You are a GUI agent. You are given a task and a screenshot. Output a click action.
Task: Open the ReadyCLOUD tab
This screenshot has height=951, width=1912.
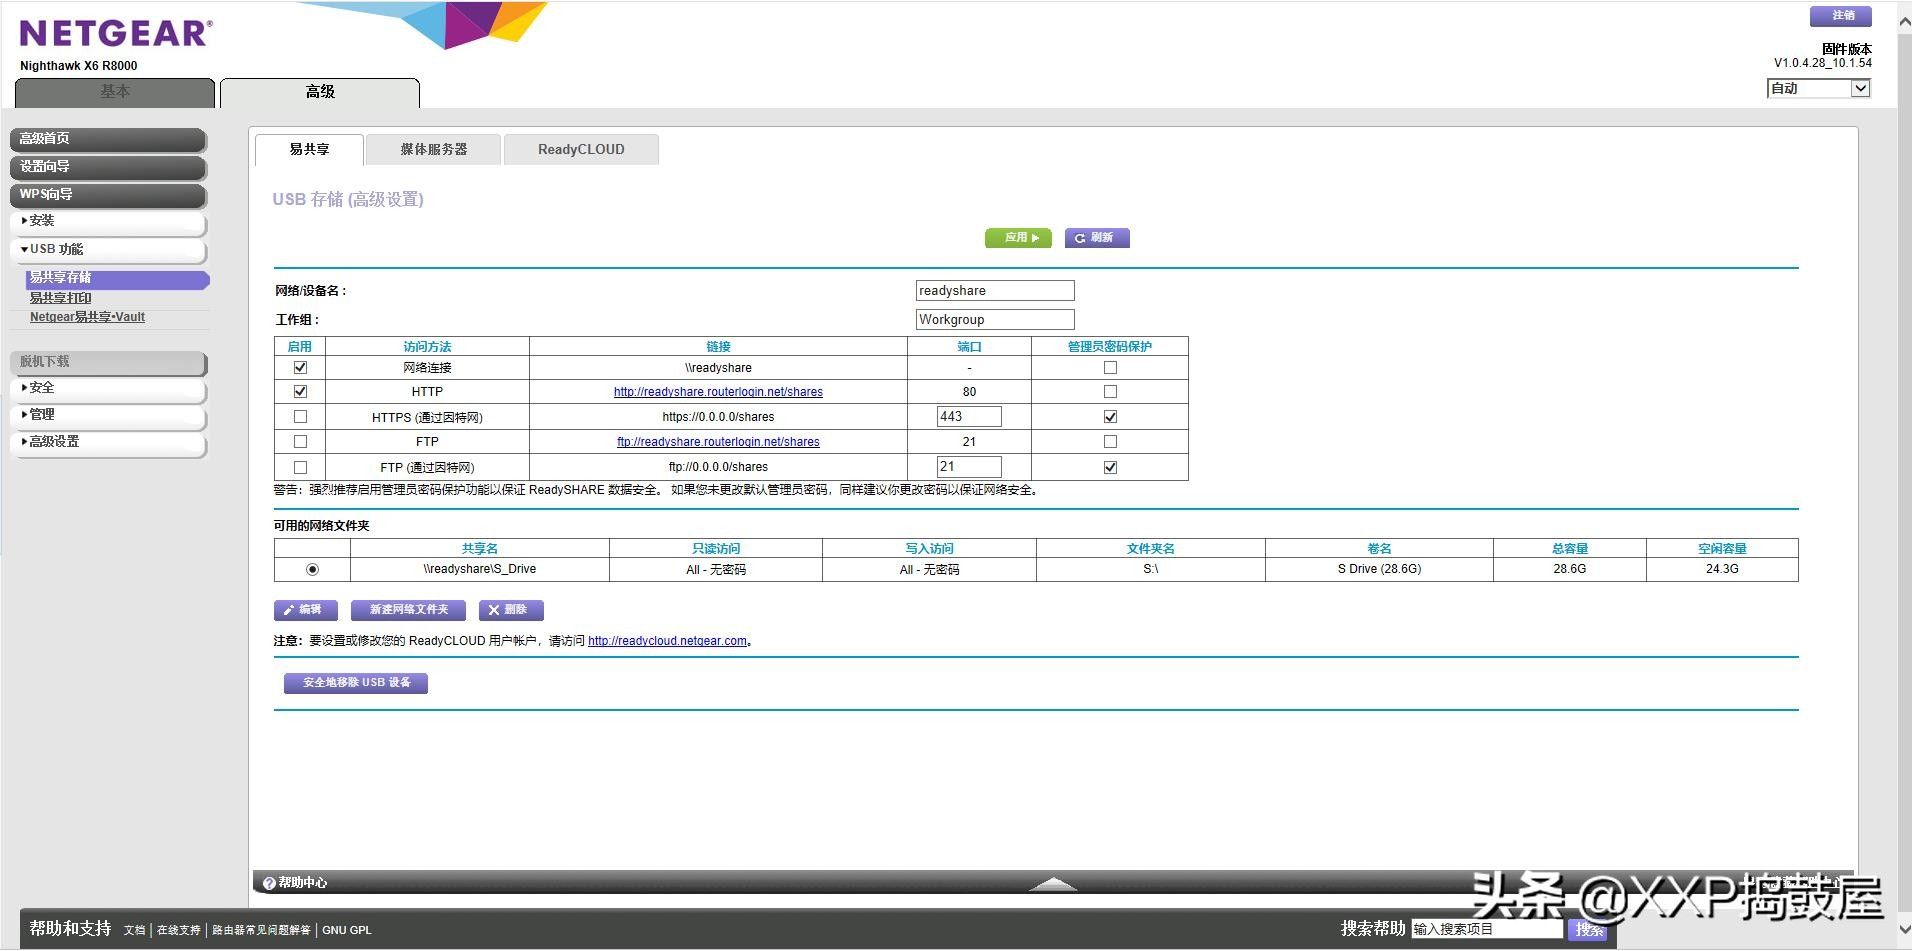581,150
